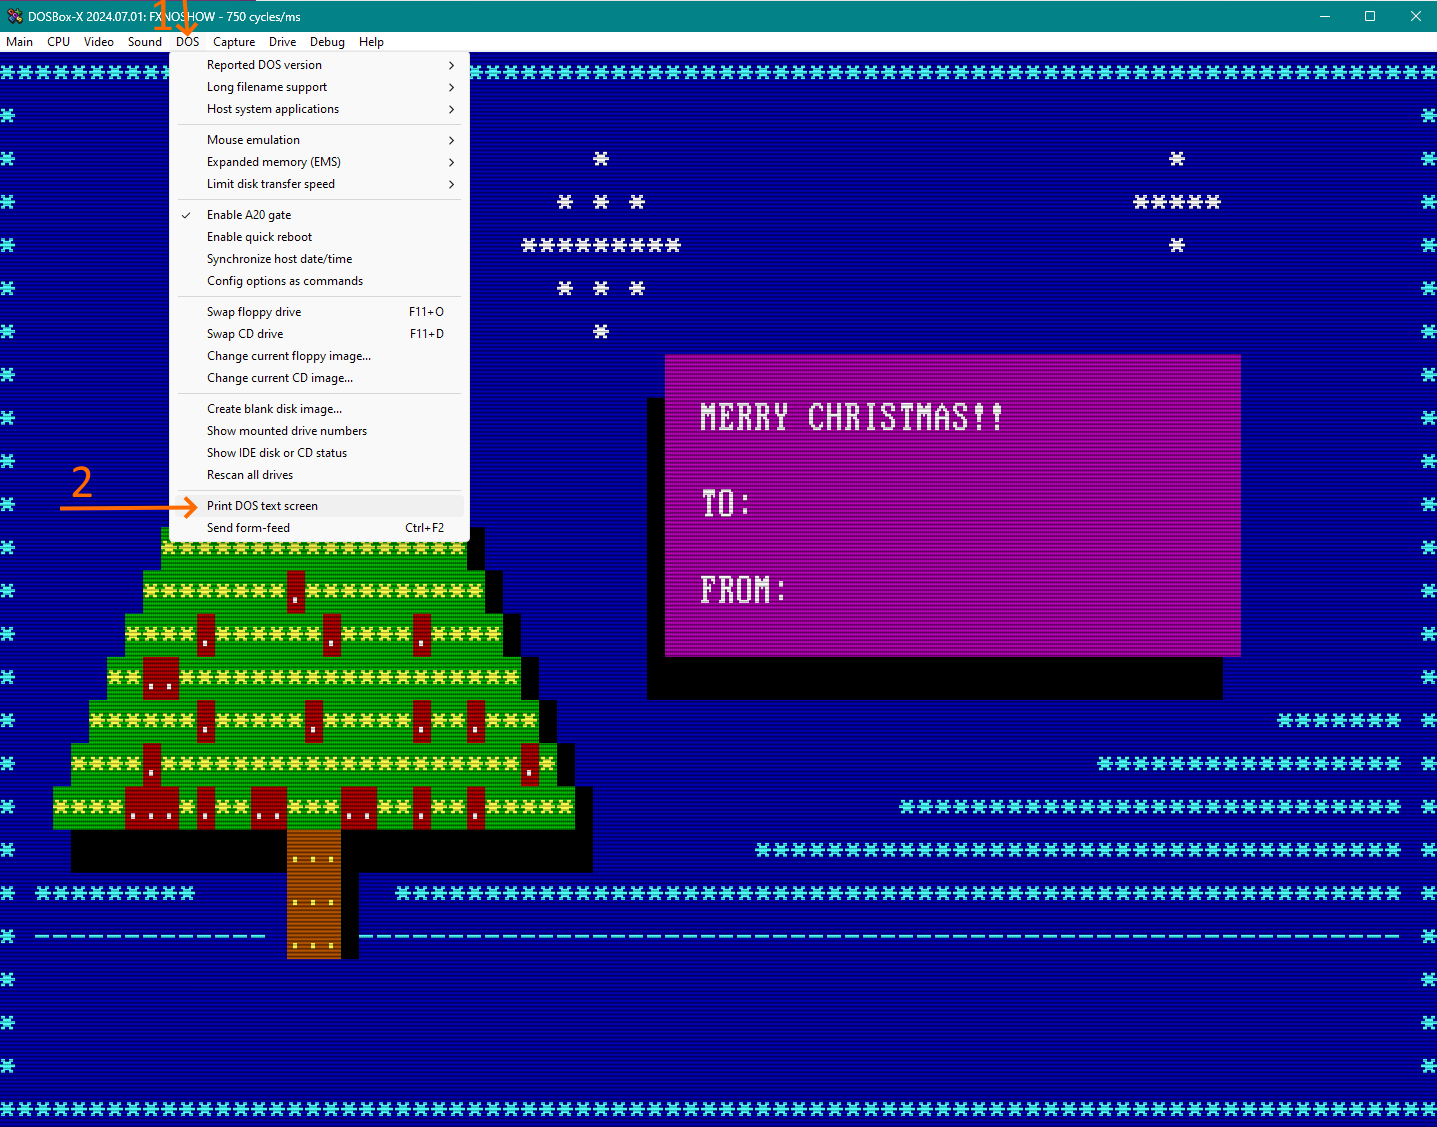The height and width of the screenshot is (1127, 1437).
Task: Toggle Enable A20 gate option
Action: (x=320, y=215)
